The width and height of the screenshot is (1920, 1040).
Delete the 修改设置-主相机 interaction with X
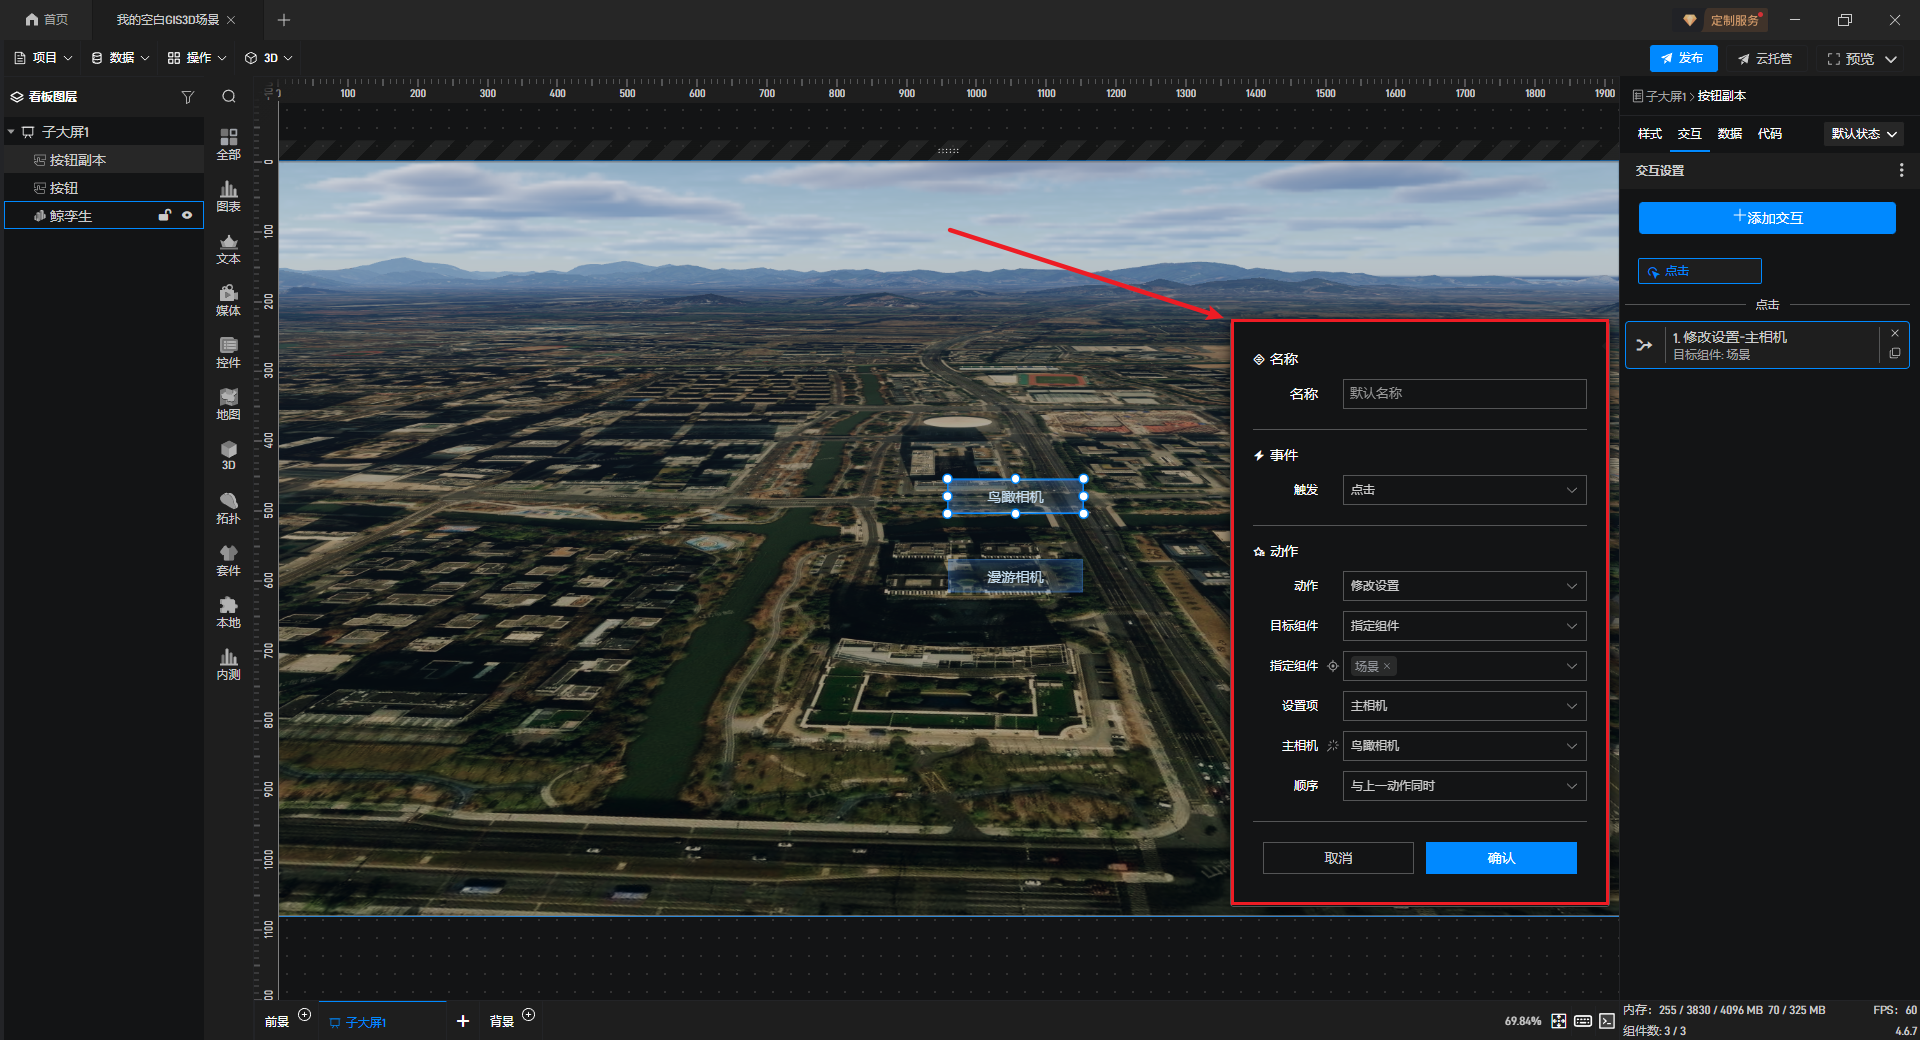(x=1894, y=334)
